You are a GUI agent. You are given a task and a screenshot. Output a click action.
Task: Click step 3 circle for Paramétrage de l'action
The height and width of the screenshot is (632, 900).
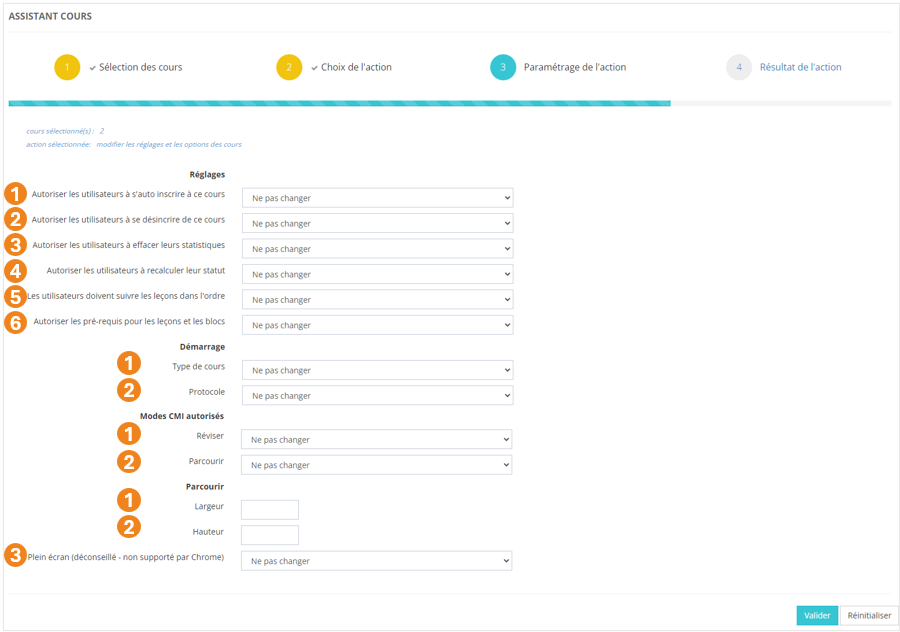pyautogui.click(x=503, y=68)
